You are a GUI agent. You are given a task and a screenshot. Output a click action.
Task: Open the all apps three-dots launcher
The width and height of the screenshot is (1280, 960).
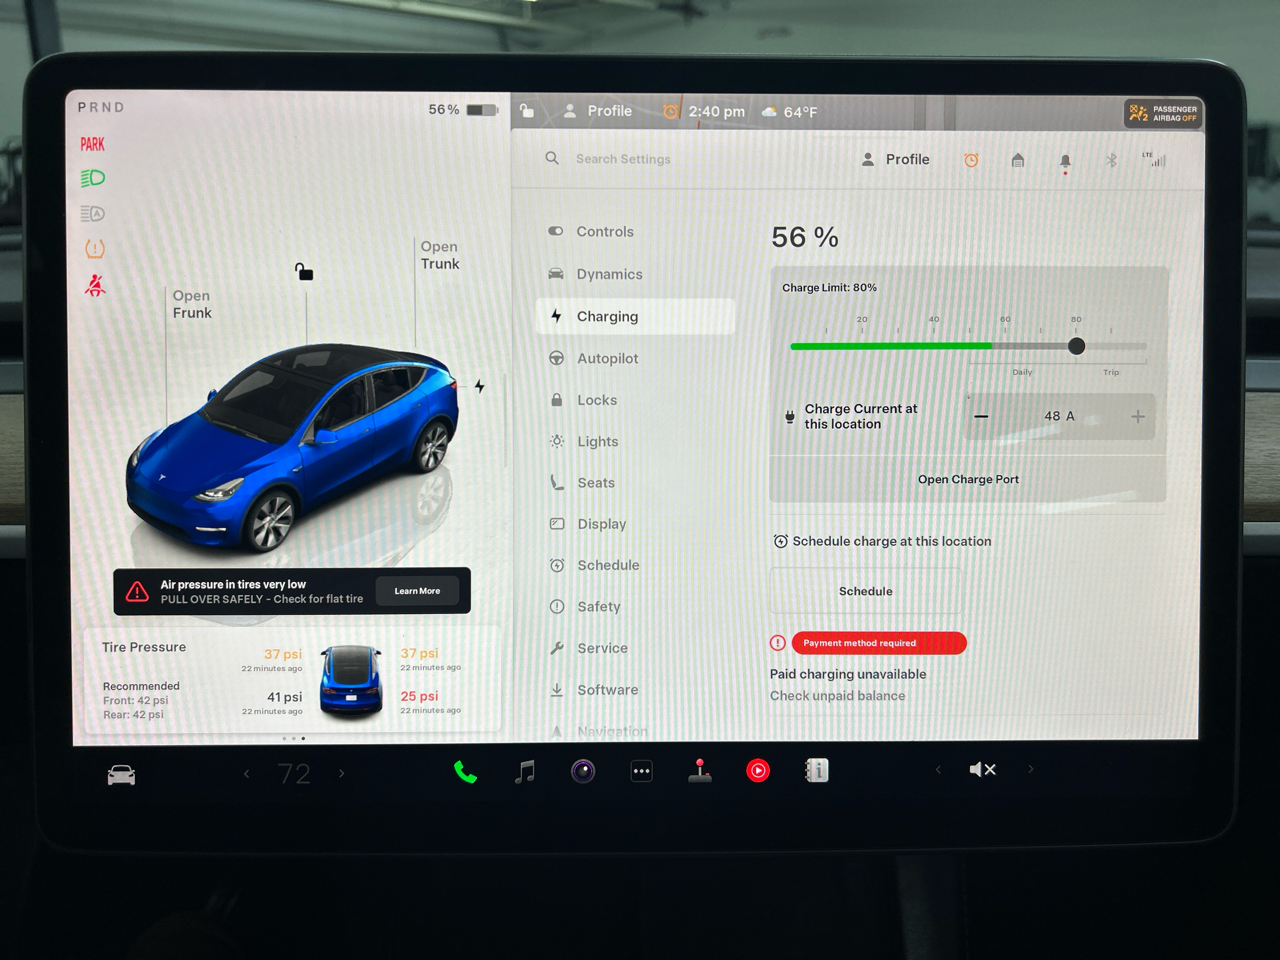642,771
